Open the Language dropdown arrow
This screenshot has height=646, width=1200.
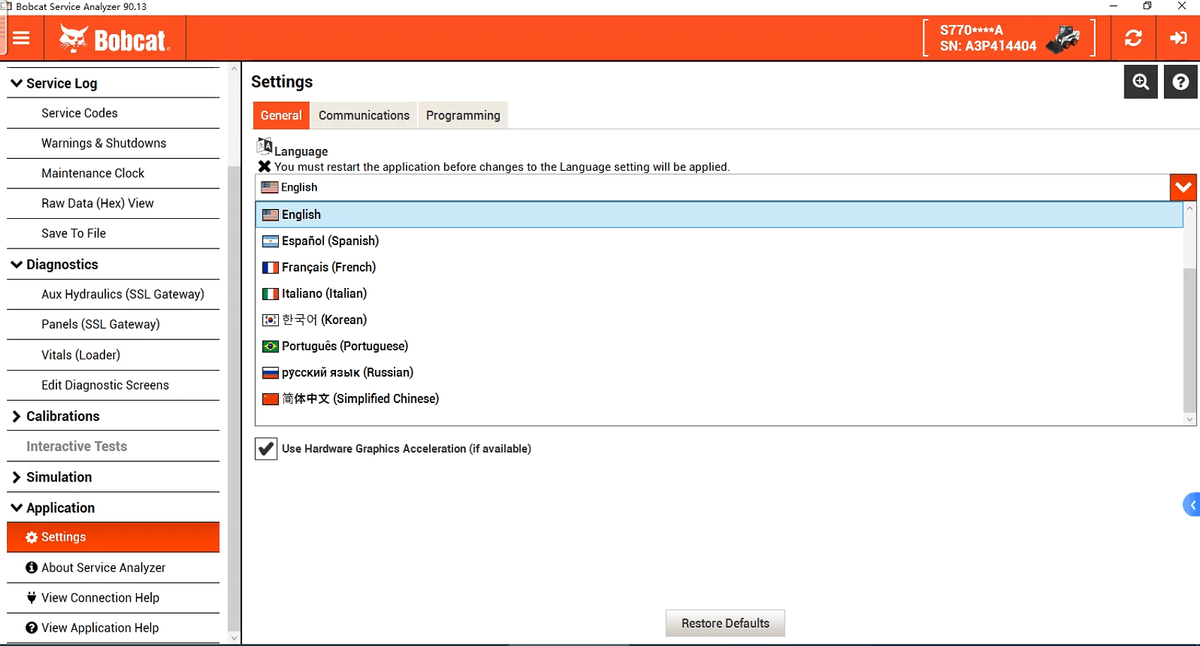[x=1183, y=187]
